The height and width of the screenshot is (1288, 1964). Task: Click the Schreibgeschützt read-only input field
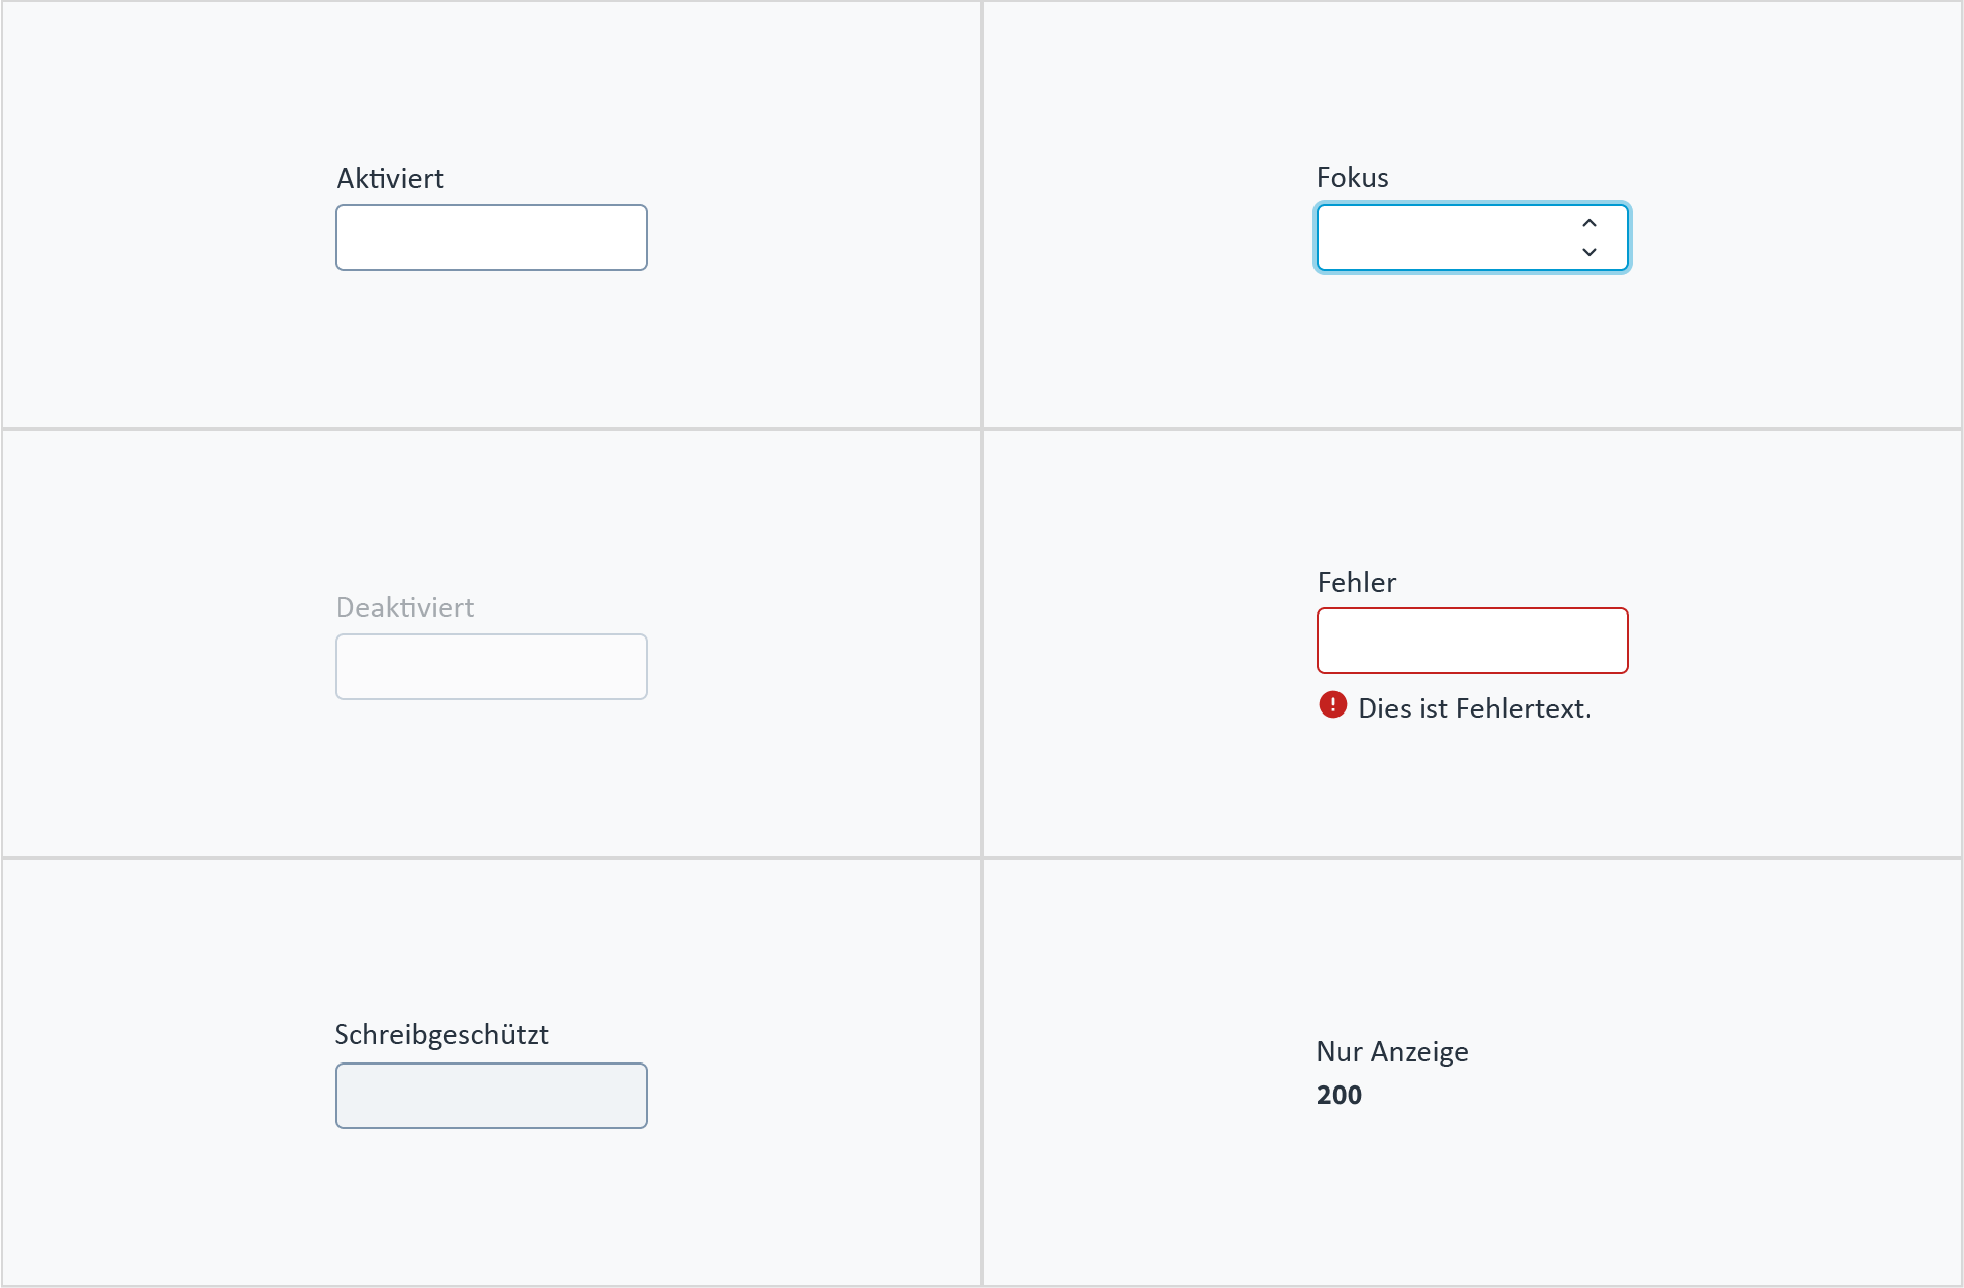tap(491, 1096)
